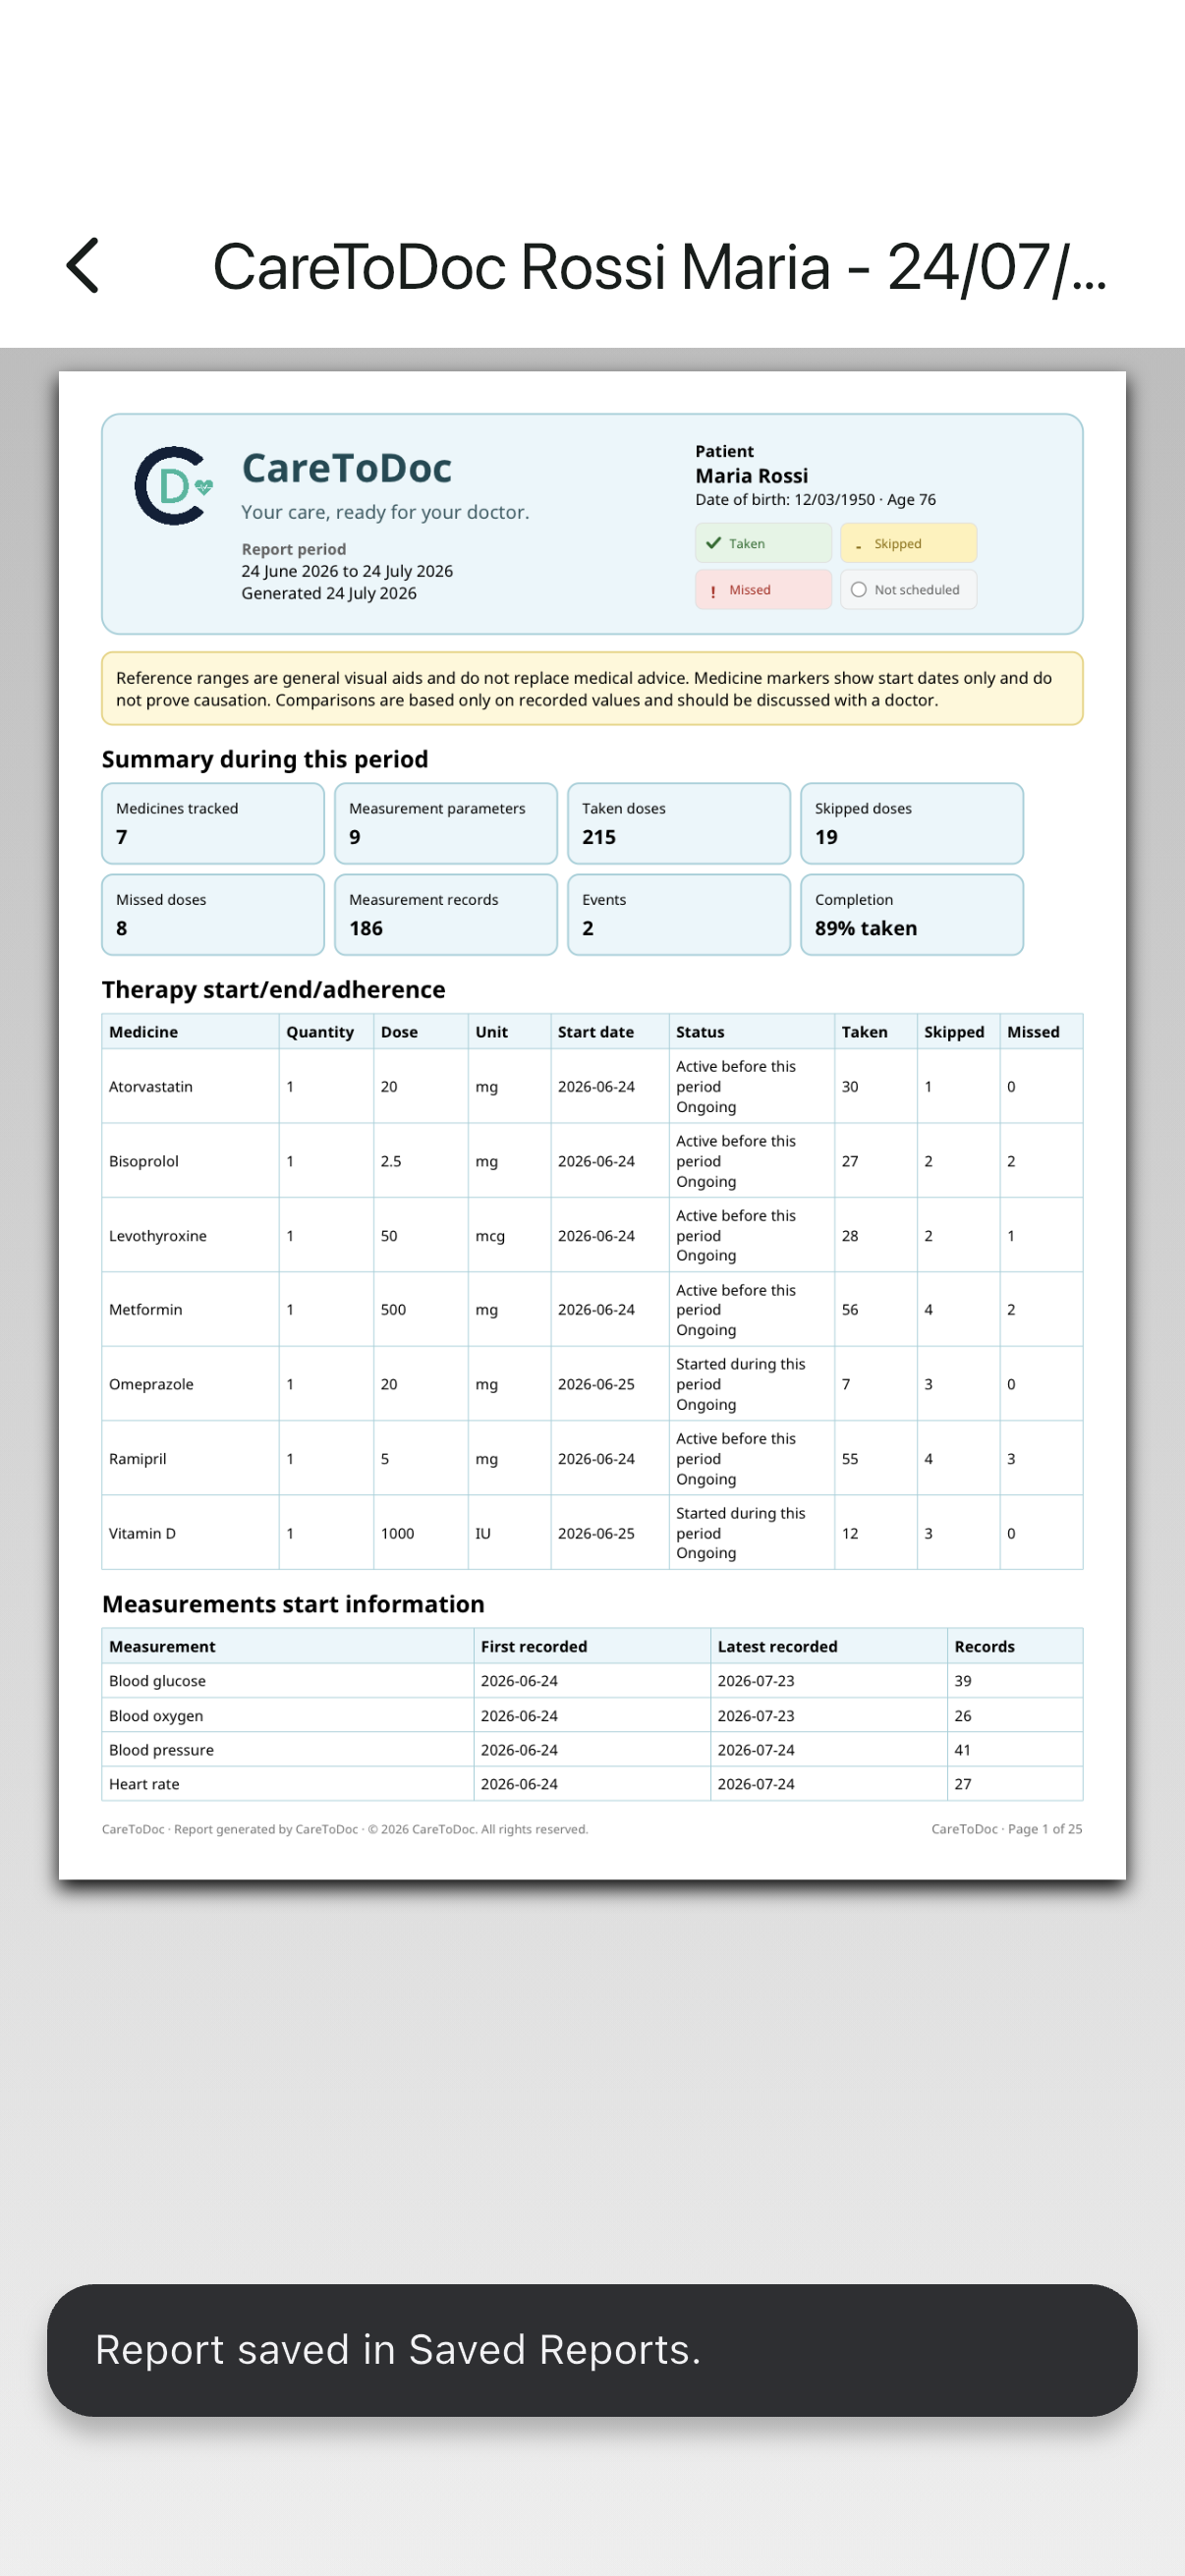Select the Events 2 card

[x=679, y=915]
